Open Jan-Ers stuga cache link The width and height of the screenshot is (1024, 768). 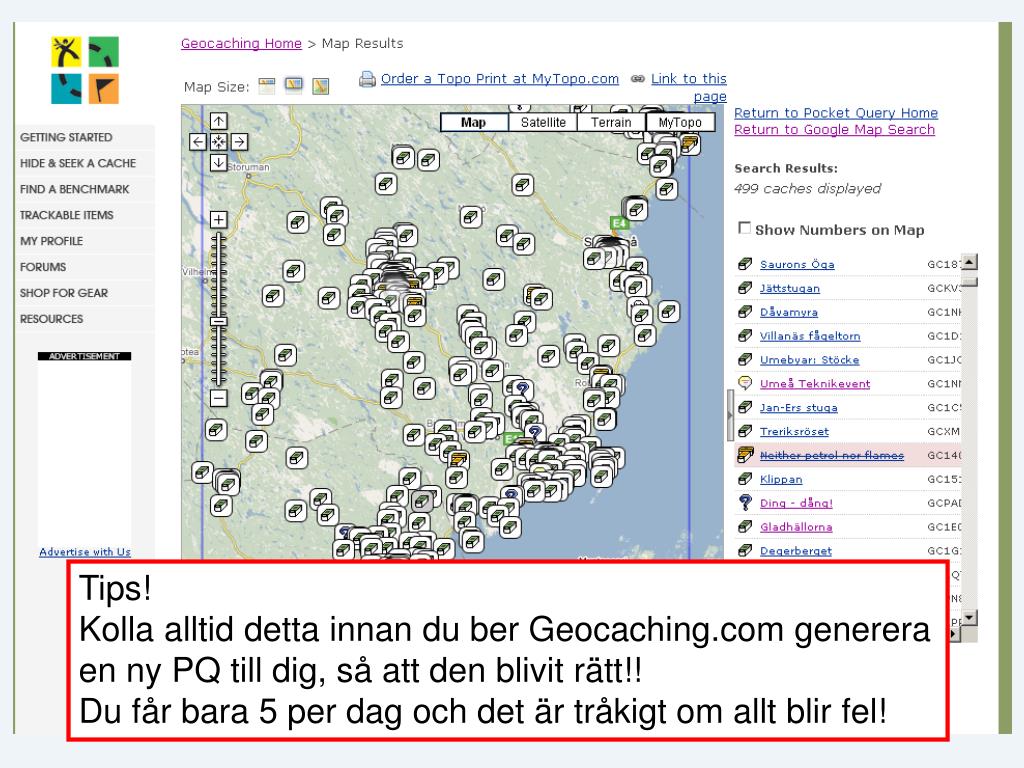pos(799,408)
